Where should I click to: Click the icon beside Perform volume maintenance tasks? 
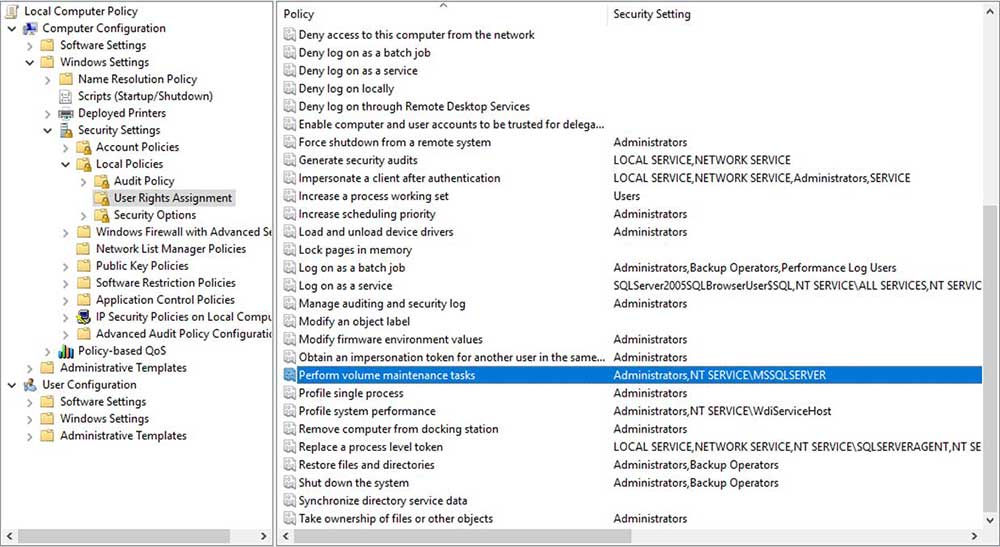(290, 375)
